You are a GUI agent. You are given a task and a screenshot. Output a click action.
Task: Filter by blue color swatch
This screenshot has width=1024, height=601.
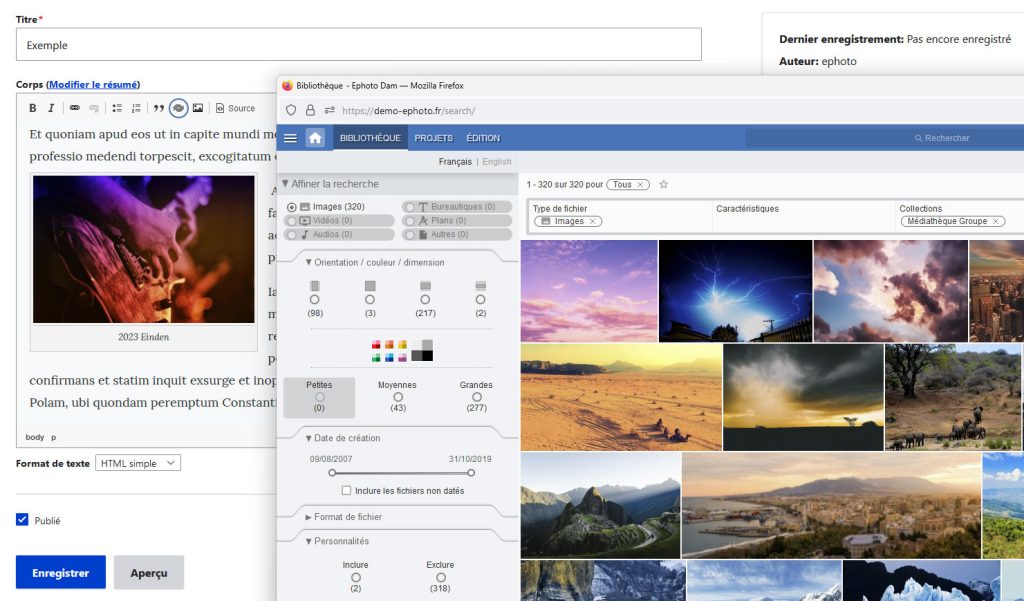click(x=389, y=357)
